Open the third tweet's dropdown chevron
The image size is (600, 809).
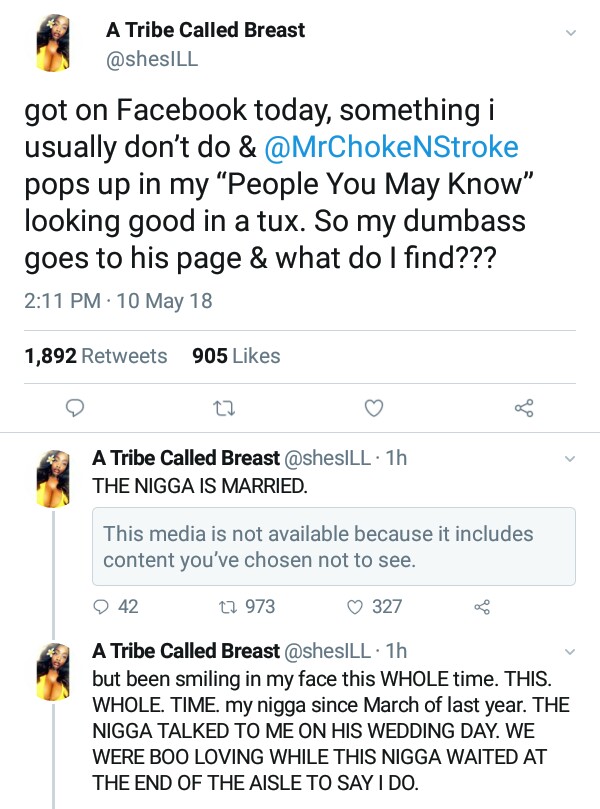571,651
